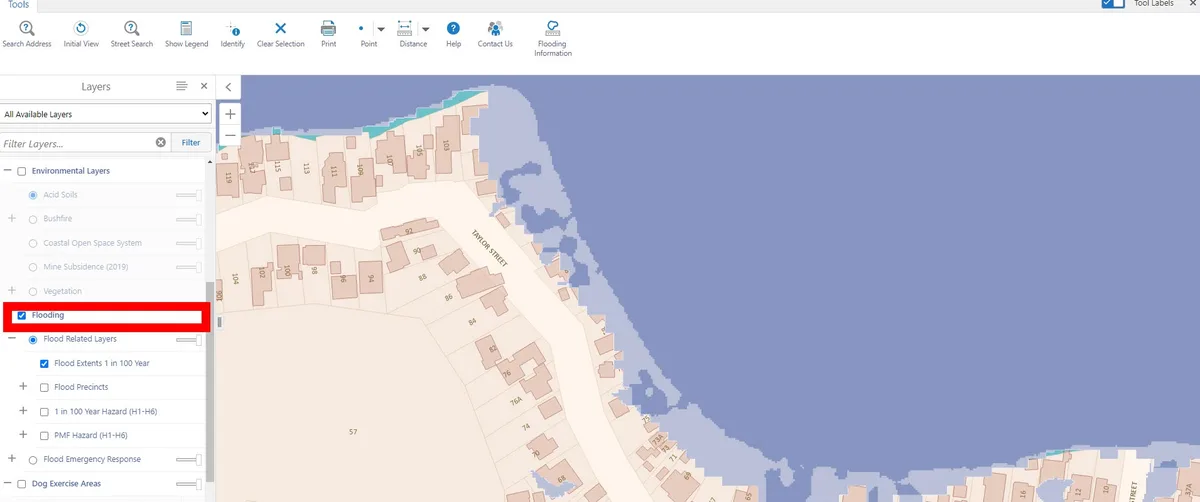1200x502 pixels.
Task: Select the Coastal Open Space System radio
Action: coord(33,243)
